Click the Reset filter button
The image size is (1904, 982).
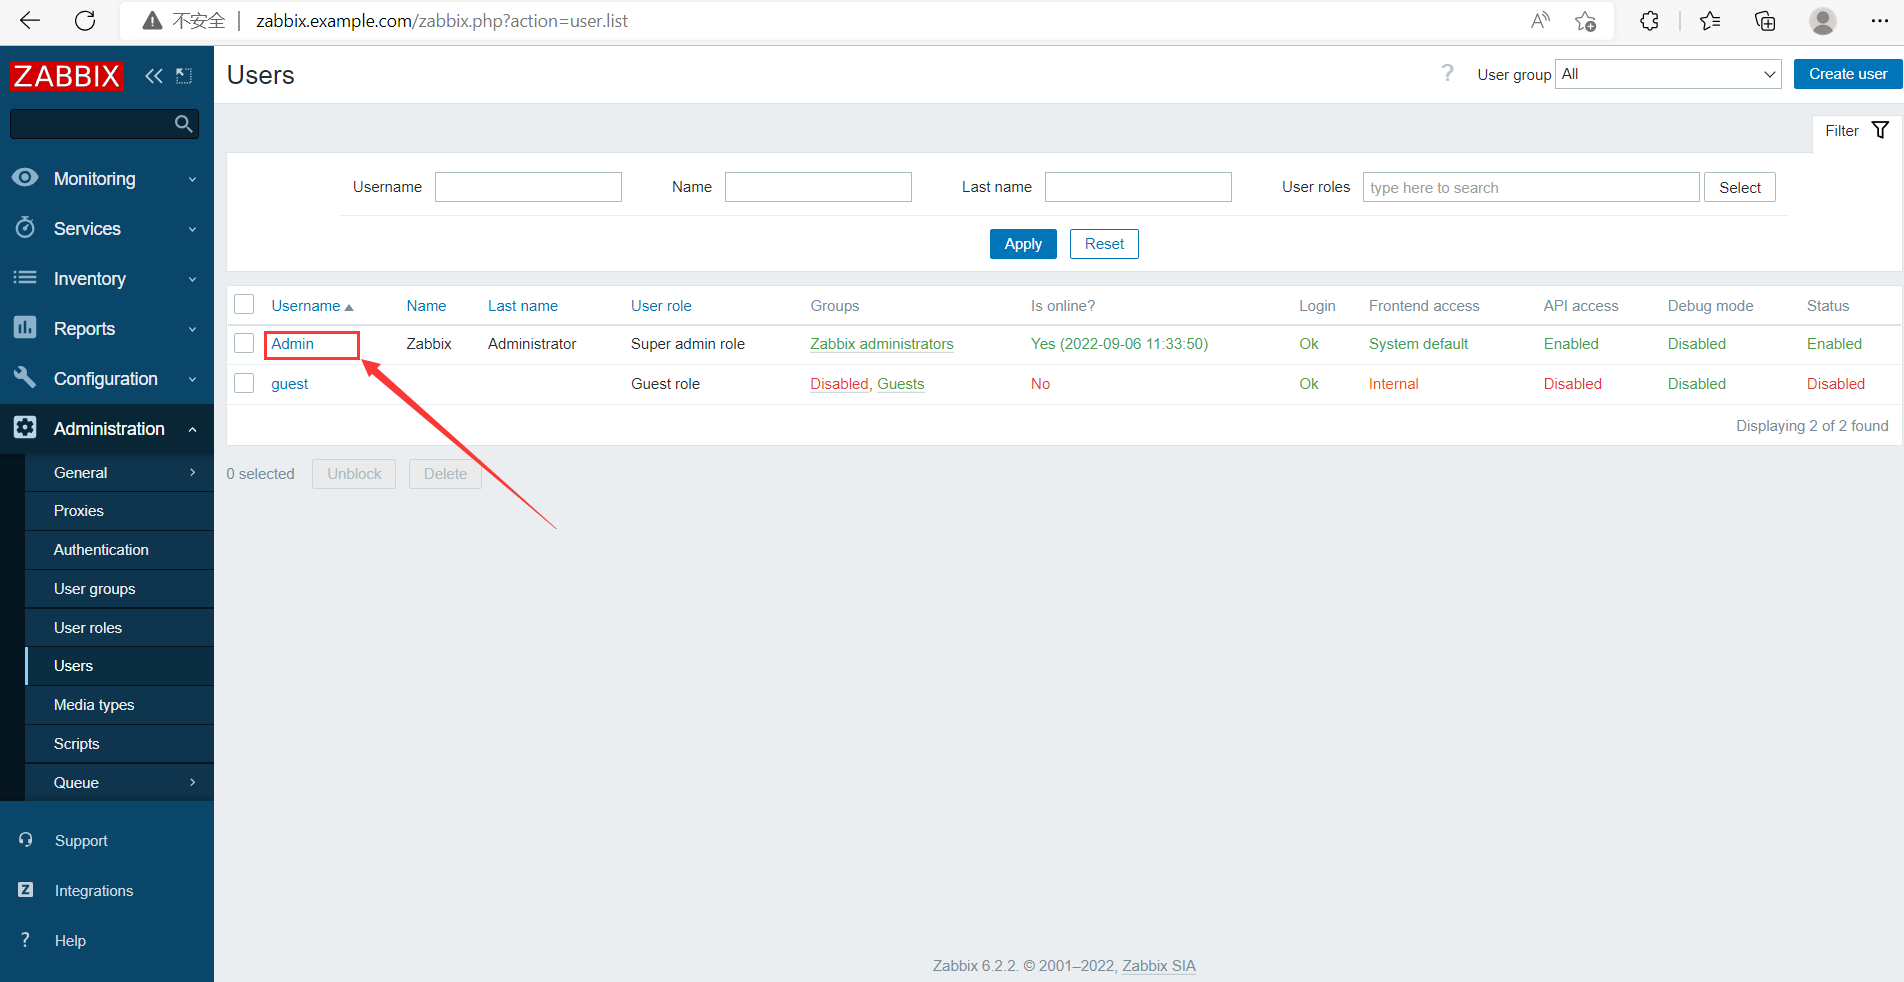(1104, 244)
